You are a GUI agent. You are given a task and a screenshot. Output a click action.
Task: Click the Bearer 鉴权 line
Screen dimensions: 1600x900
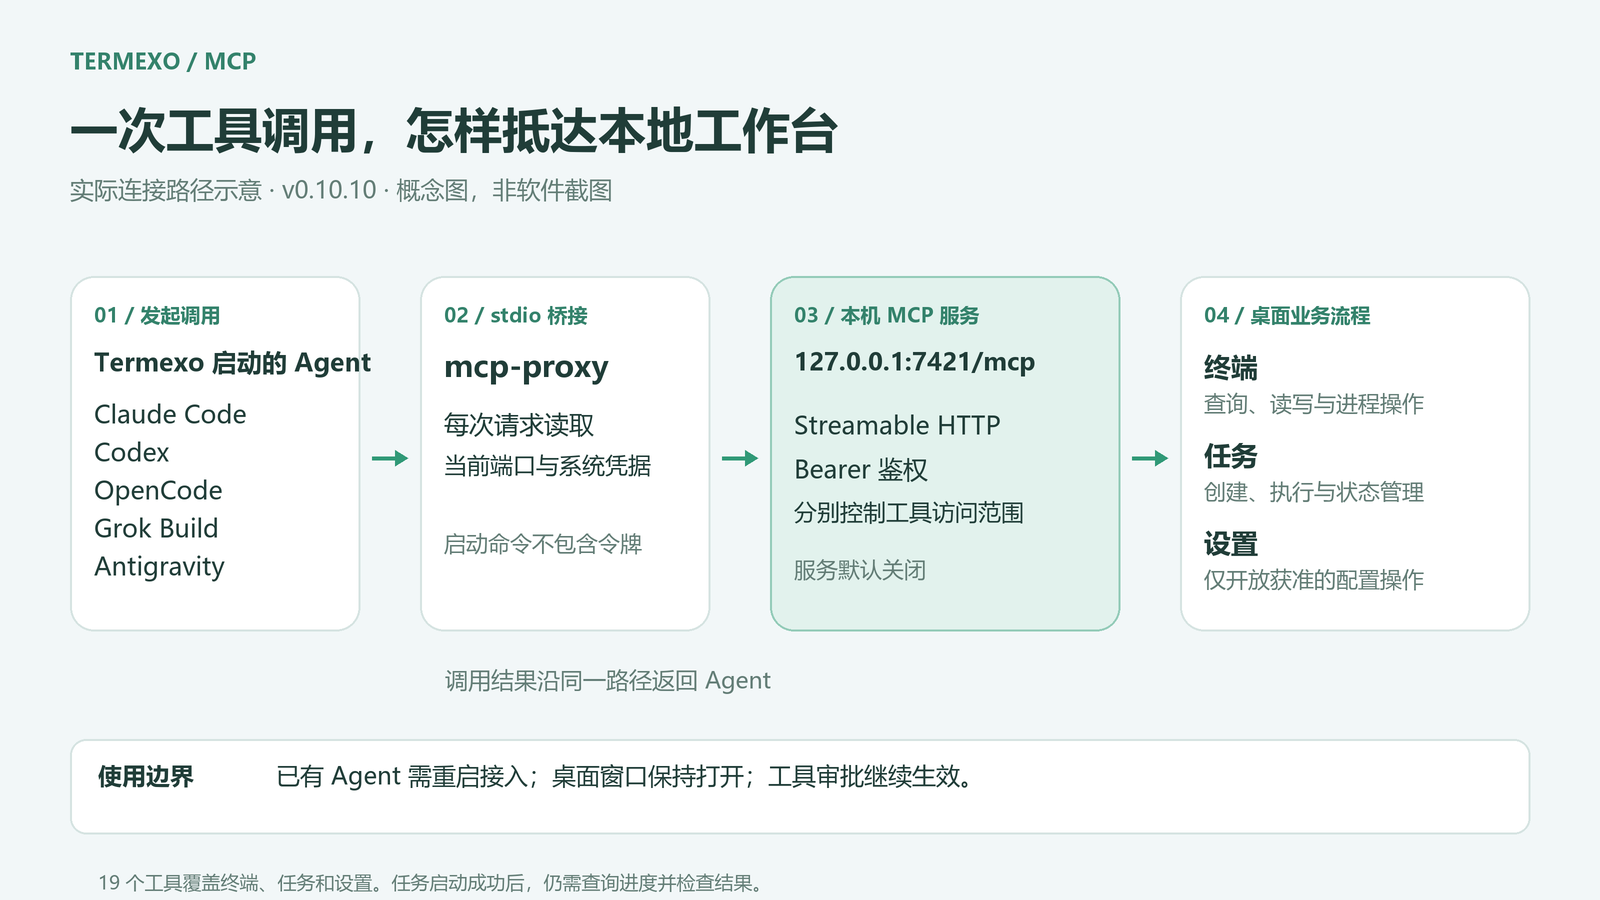pyautogui.click(x=861, y=469)
